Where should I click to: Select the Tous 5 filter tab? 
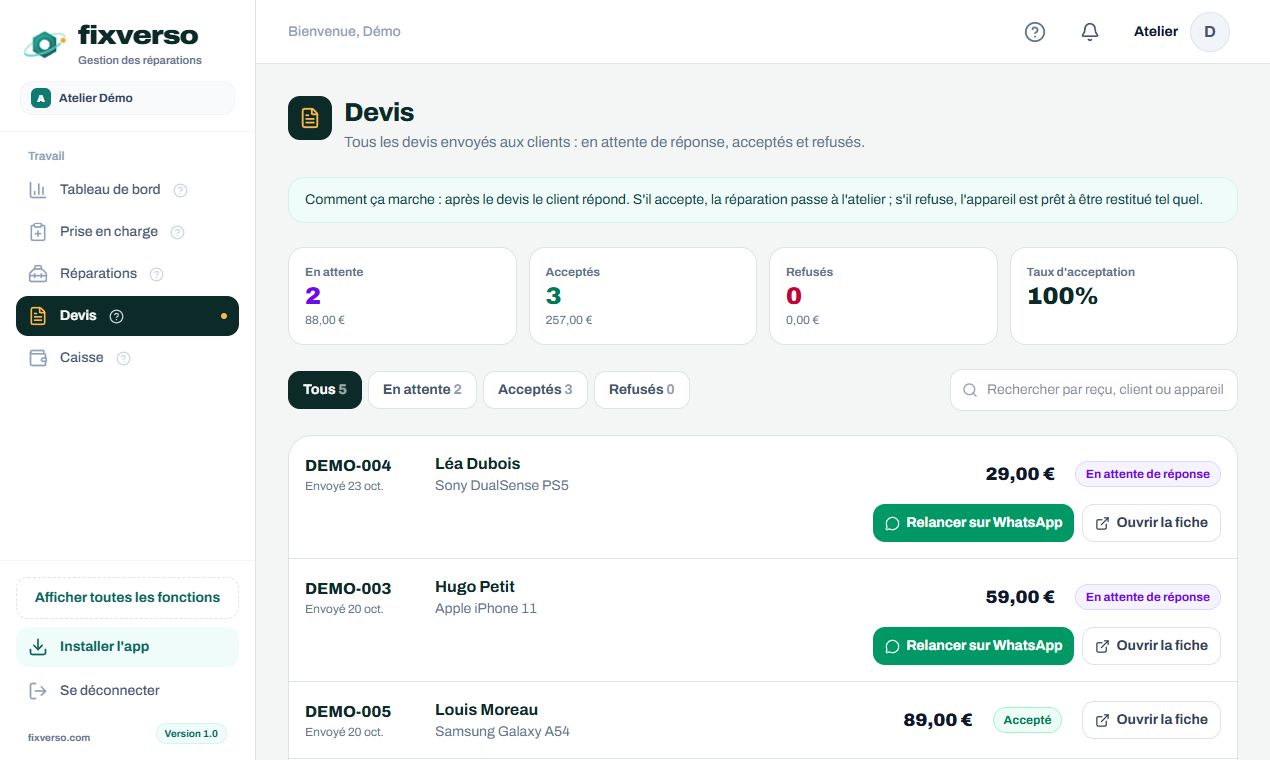click(x=325, y=390)
